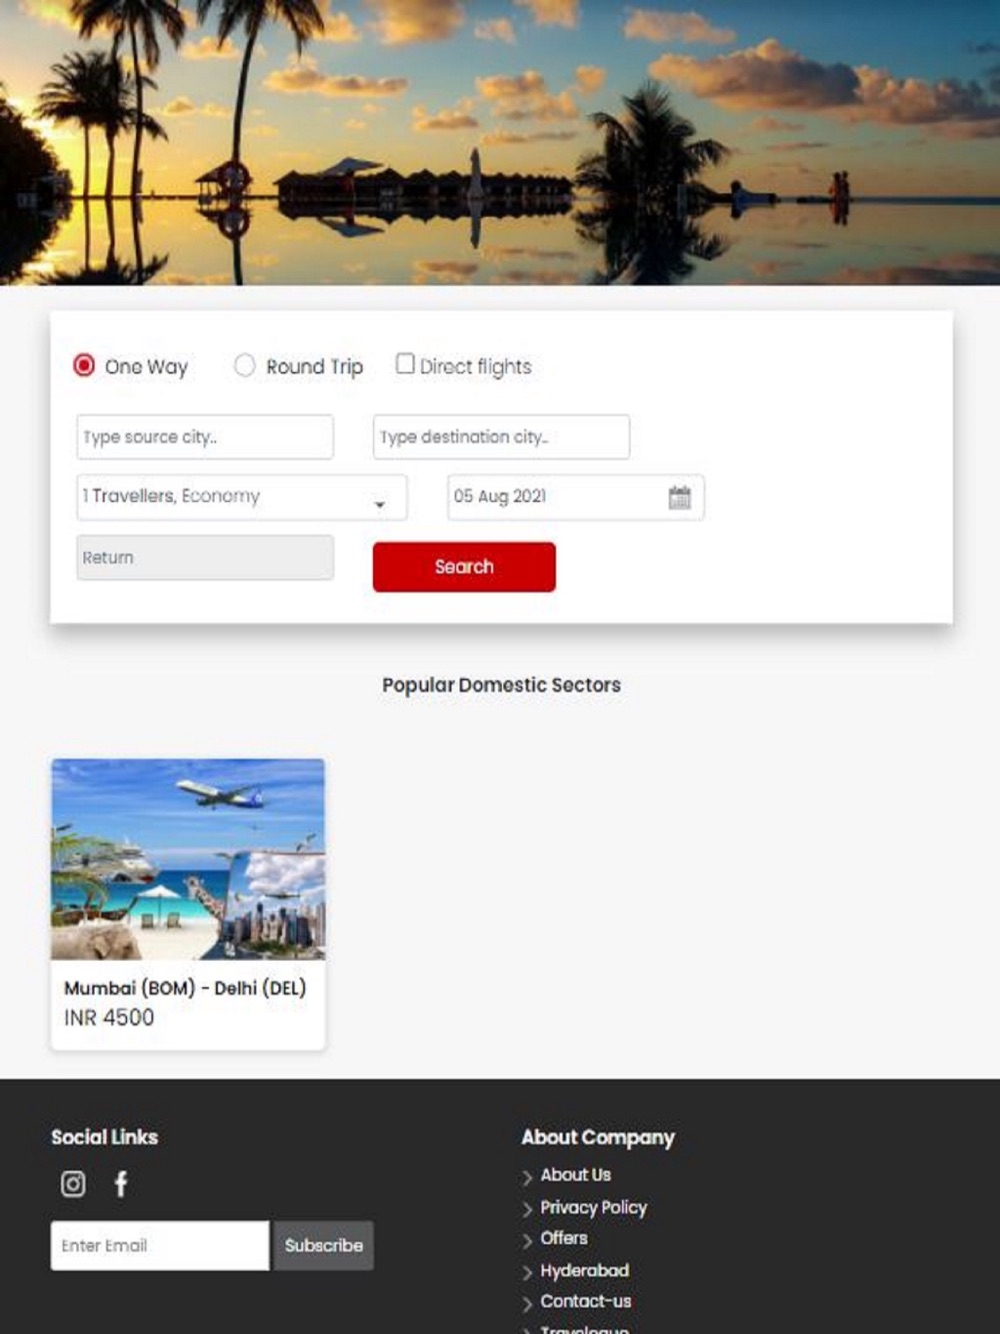
Task: Open the Privacy Policy link
Action: click(x=594, y=1207)
